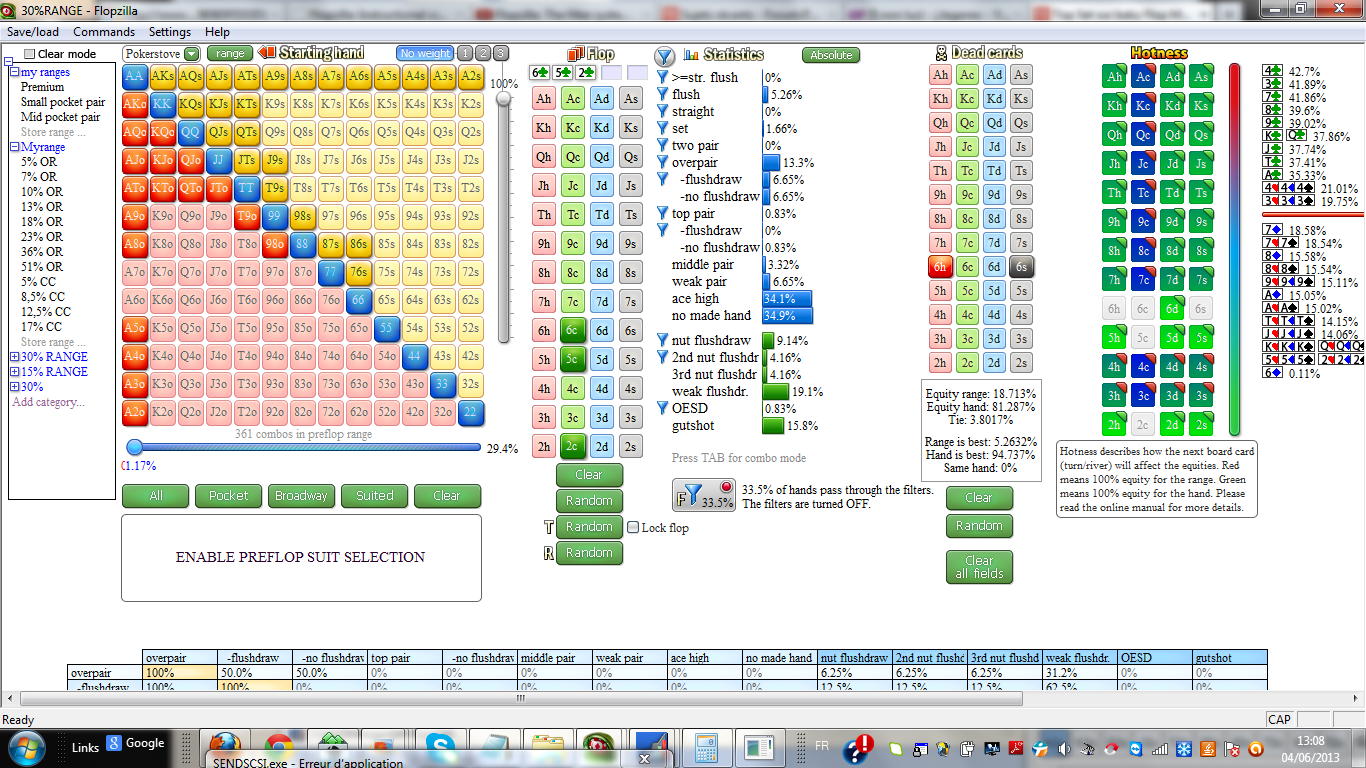The image size is (1366, 768).
Task: Click the Broadway button
Action: pyautogui.click(x=301, y=495)
